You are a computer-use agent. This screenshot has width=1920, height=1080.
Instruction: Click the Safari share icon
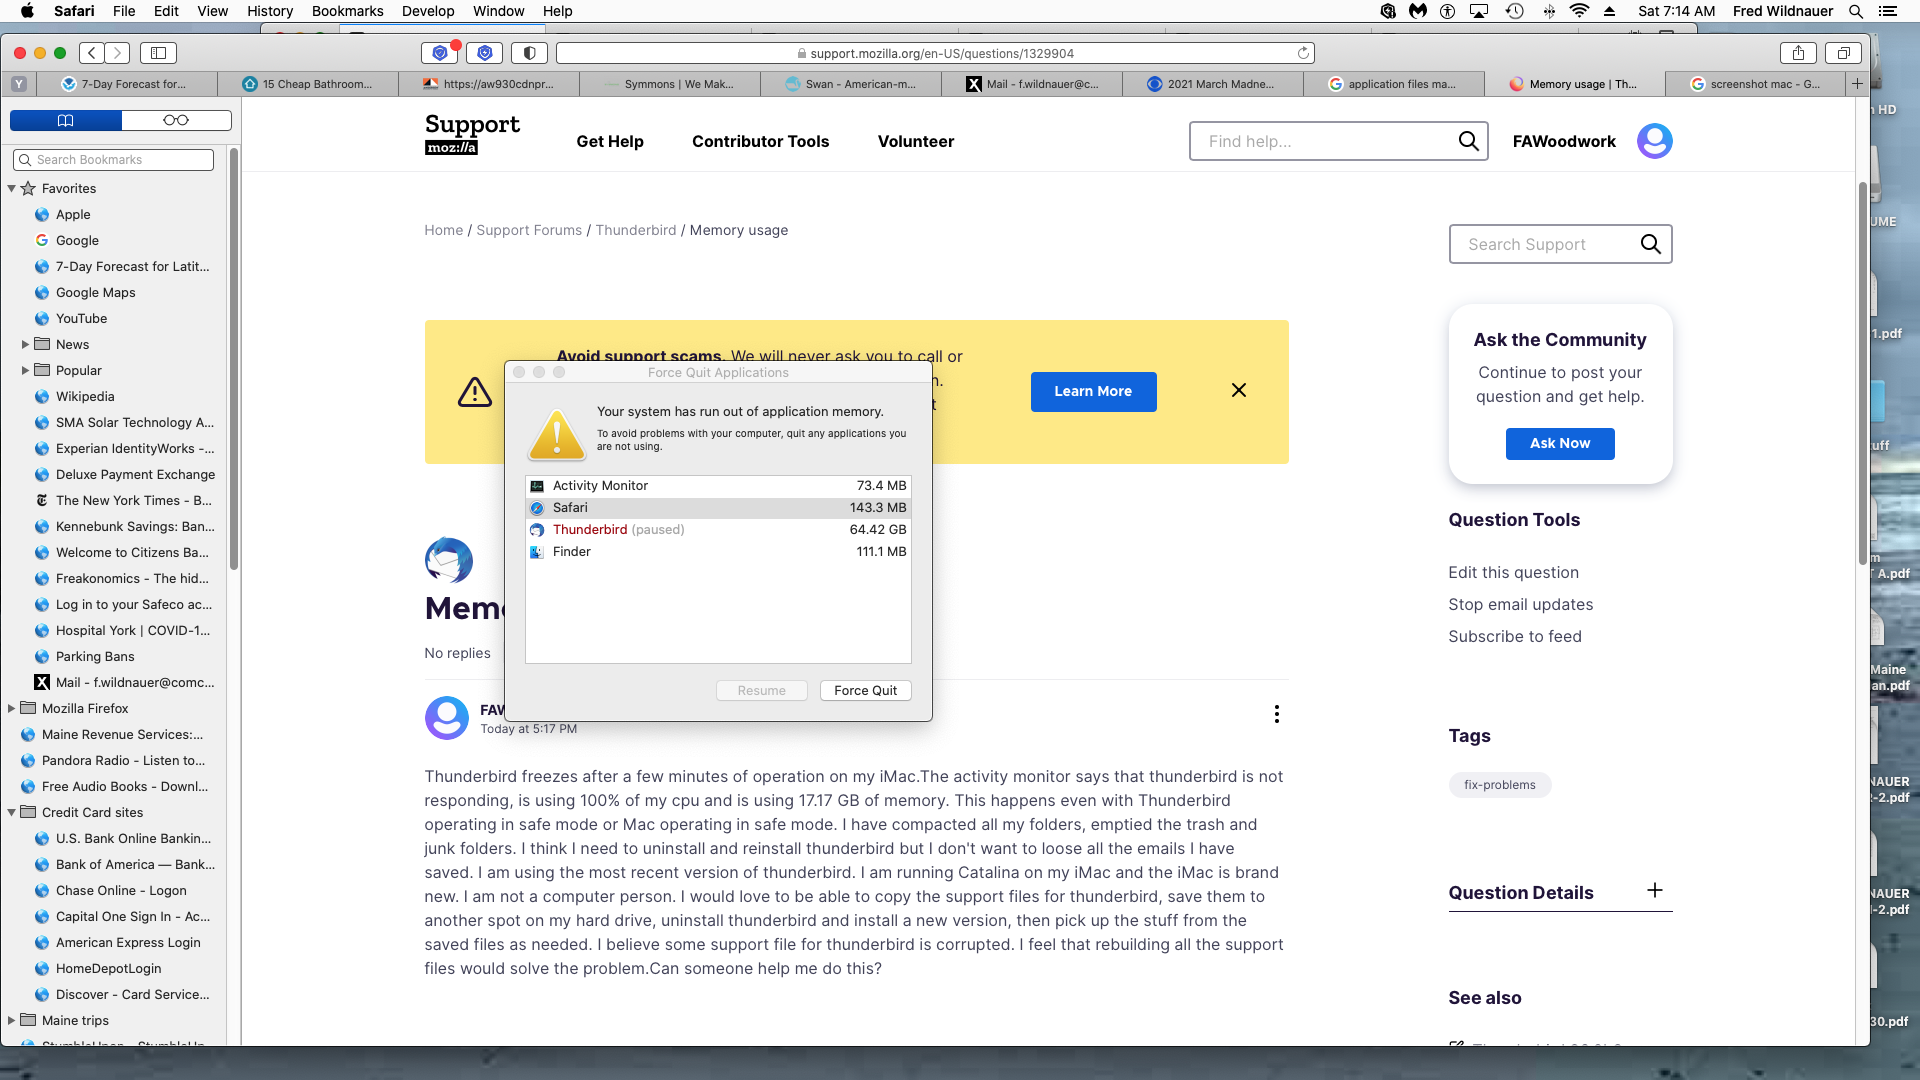(x=1798, y=53)
